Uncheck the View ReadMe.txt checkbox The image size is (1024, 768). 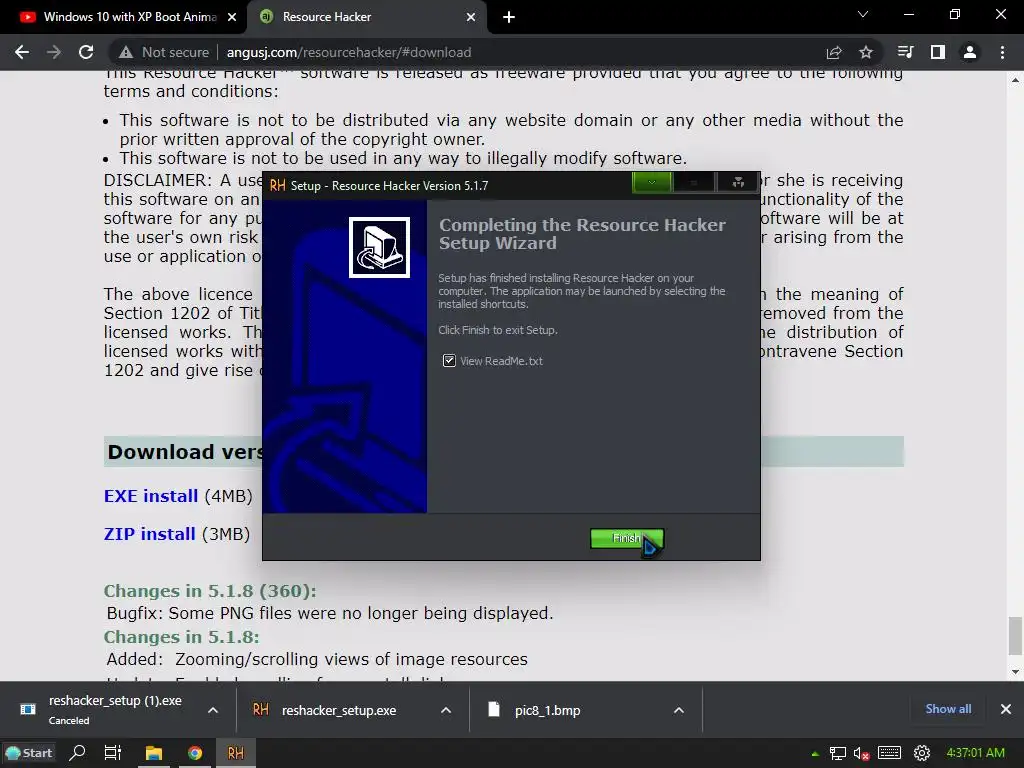[449, 360]
